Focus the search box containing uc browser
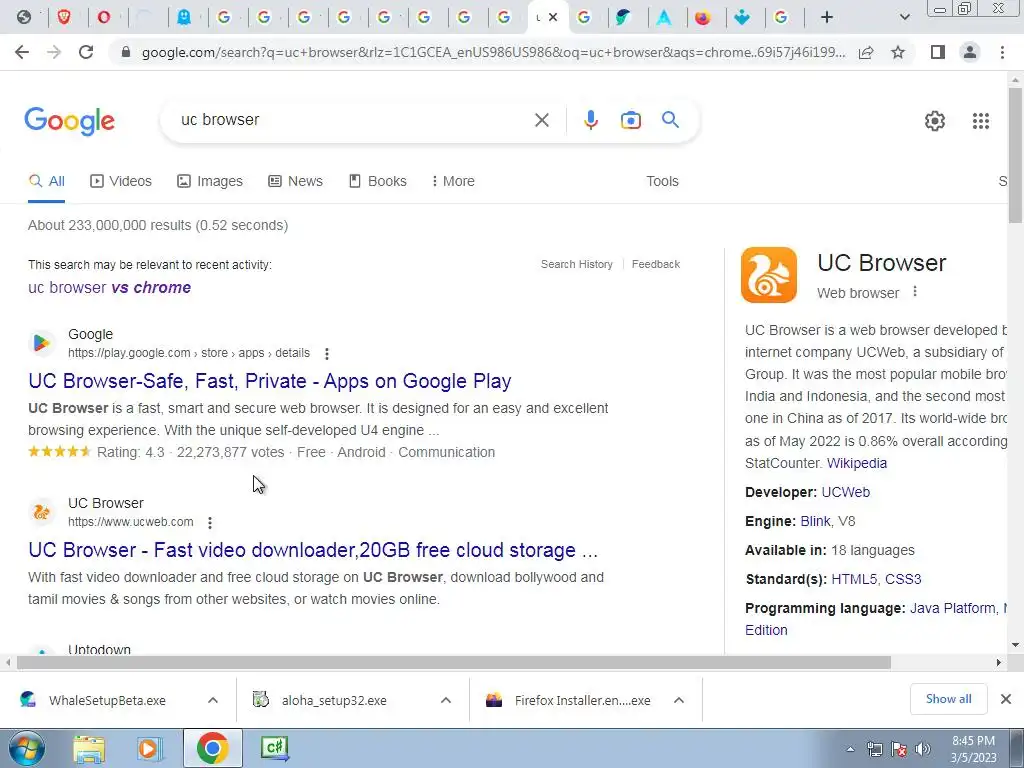Screen dimensions: 1024x768 click(353, 120)
